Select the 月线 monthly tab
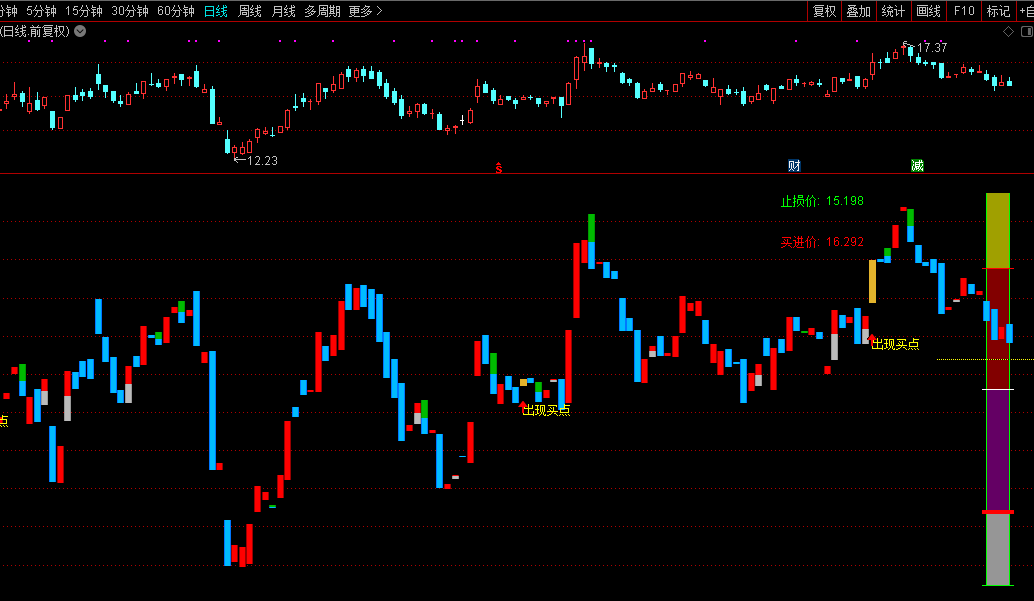Image resolution: width=1034 pixels, height=601 pixels. tap(284, 11)
